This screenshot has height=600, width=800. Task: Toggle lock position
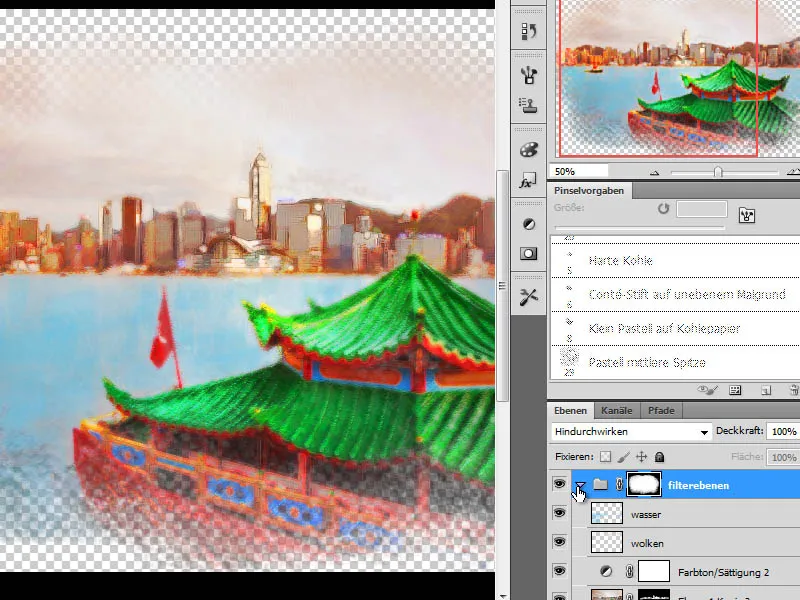[641, 457]
